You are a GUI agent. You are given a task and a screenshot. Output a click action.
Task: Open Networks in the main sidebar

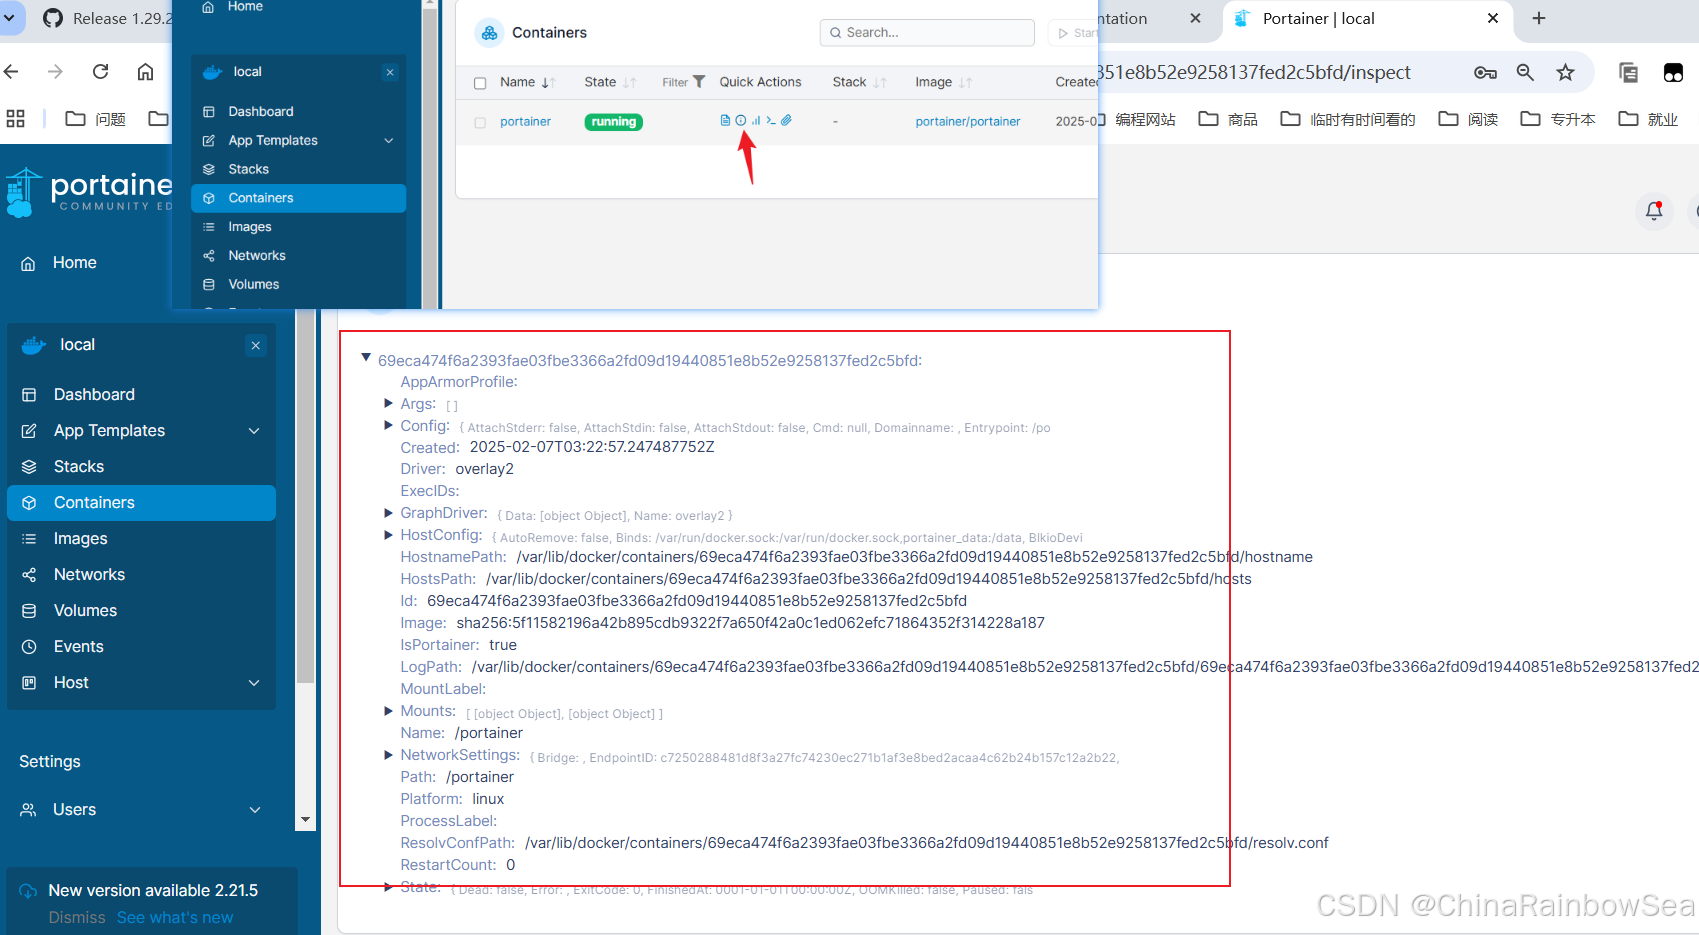pyautogui.click(x=141, y=575)
